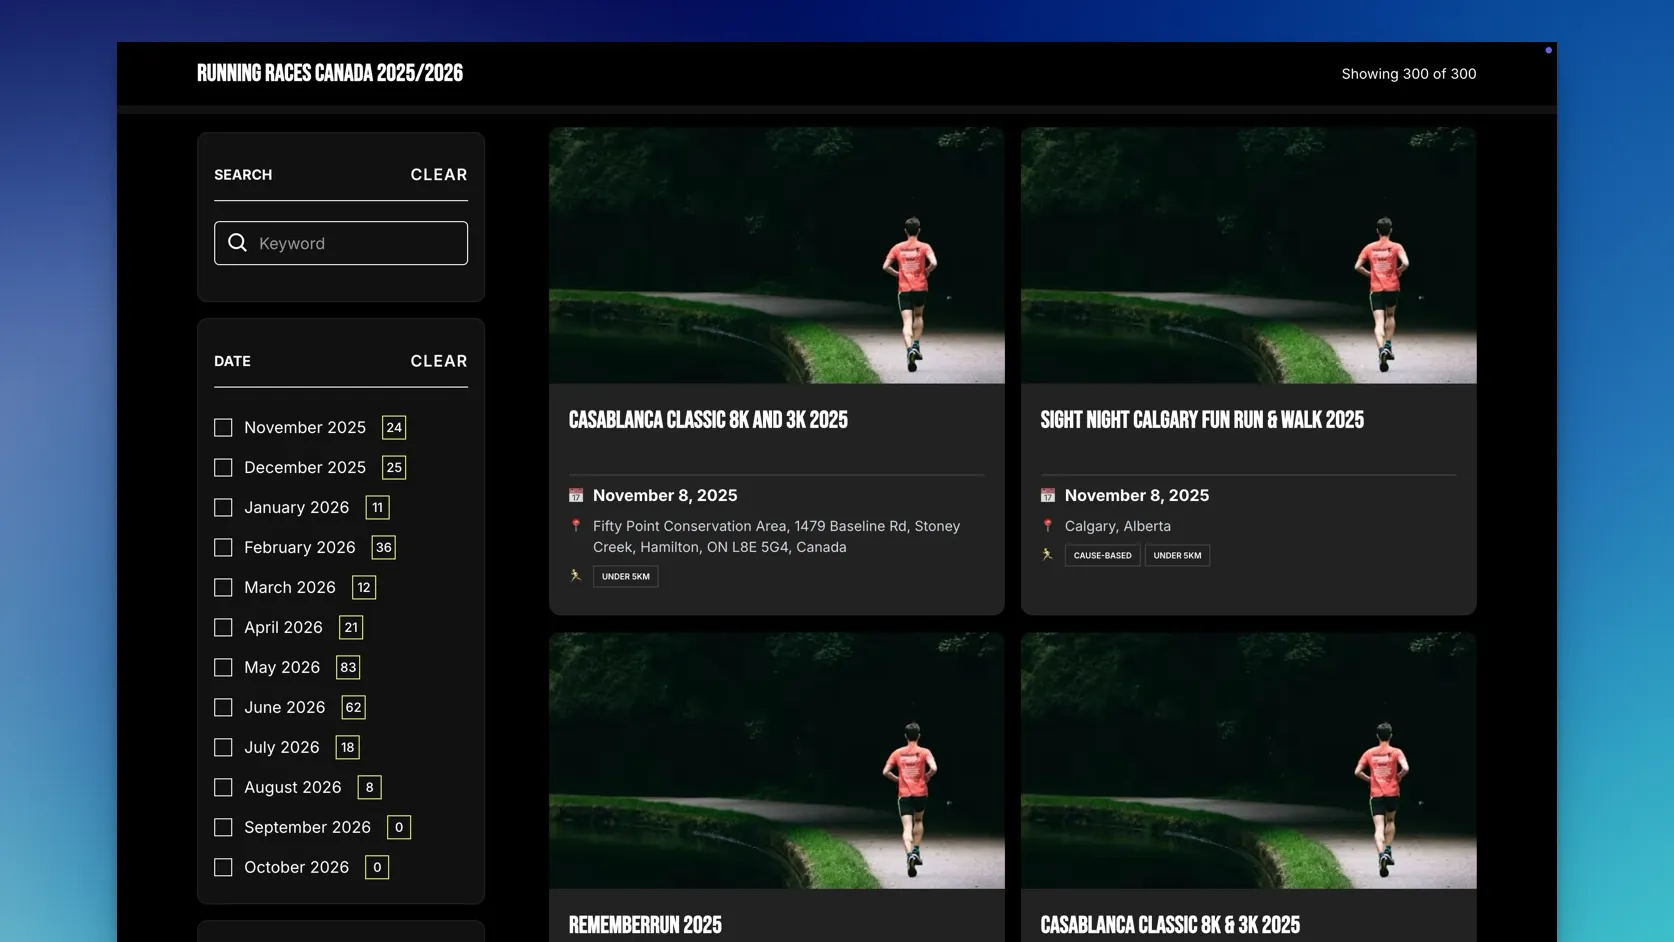Image resolution: width=1674 pixels, height=942 pixels.
Task: Clear the Date filter
Action: tap(439, 361)
